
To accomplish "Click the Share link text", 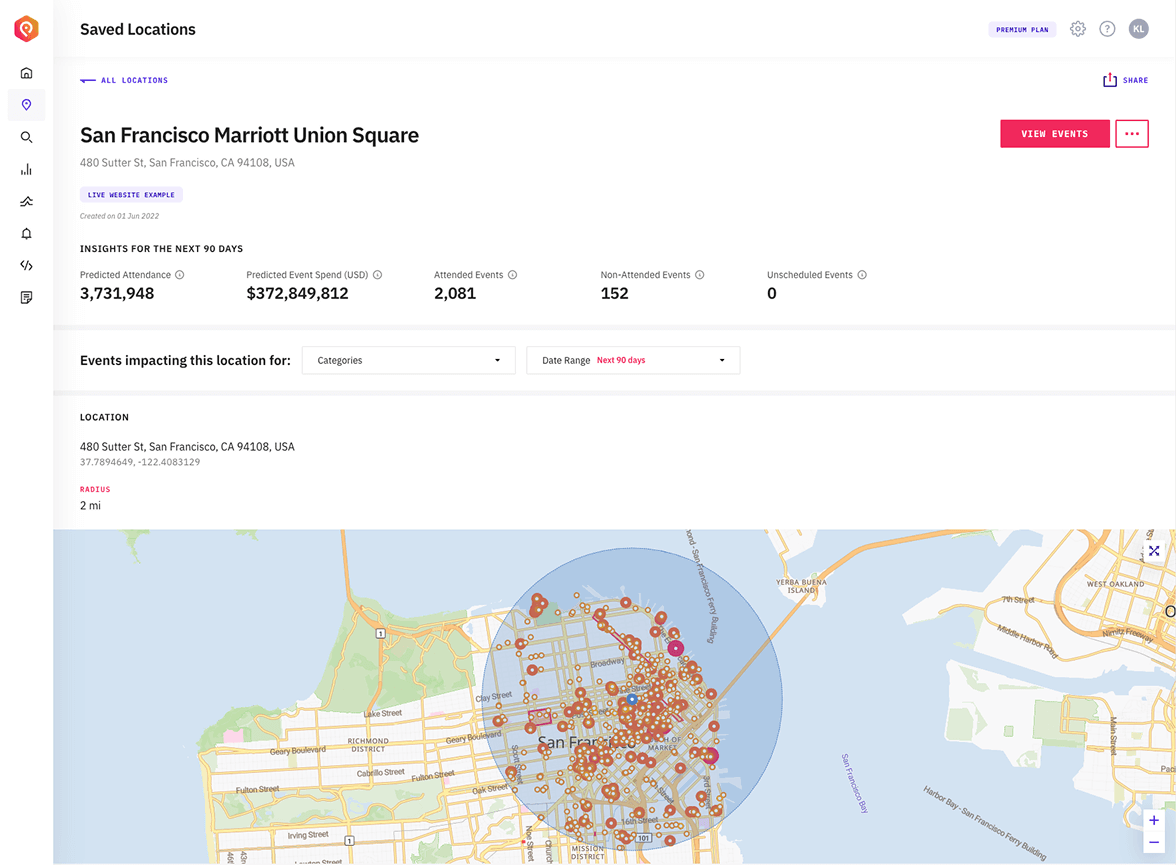I will [x=1136, y=80].
